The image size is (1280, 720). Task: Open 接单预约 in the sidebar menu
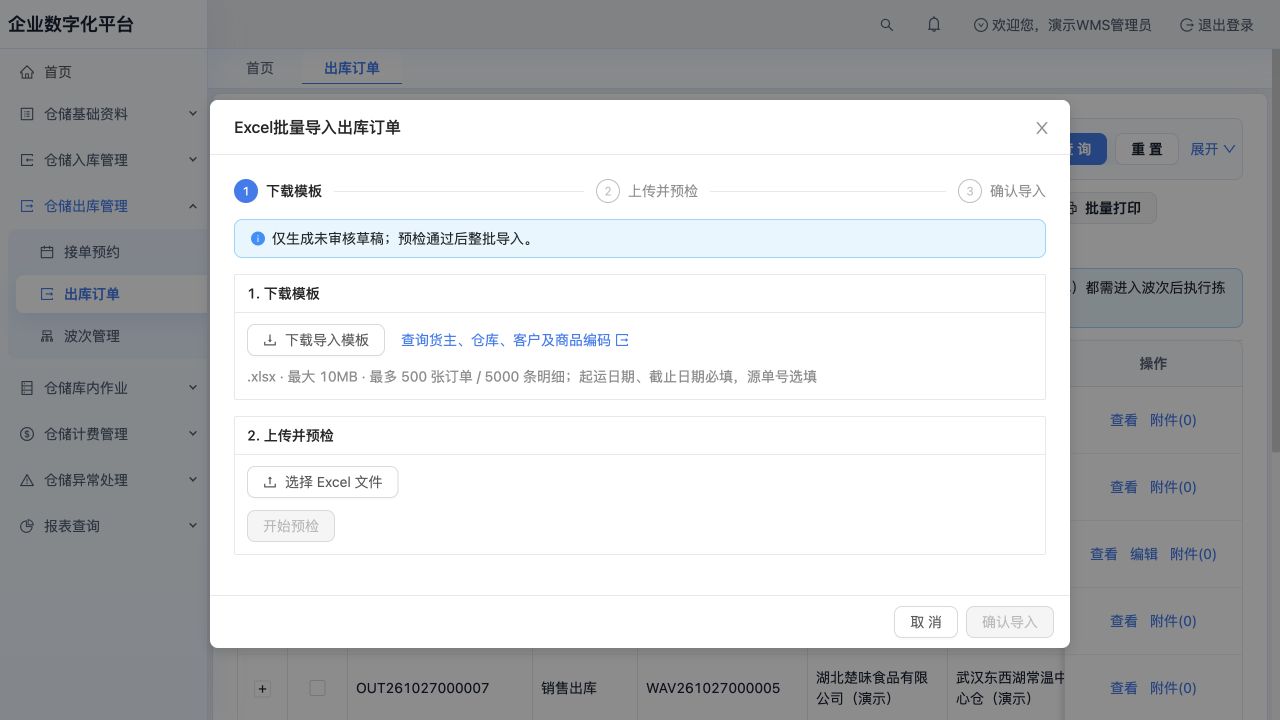click(107, 252)
